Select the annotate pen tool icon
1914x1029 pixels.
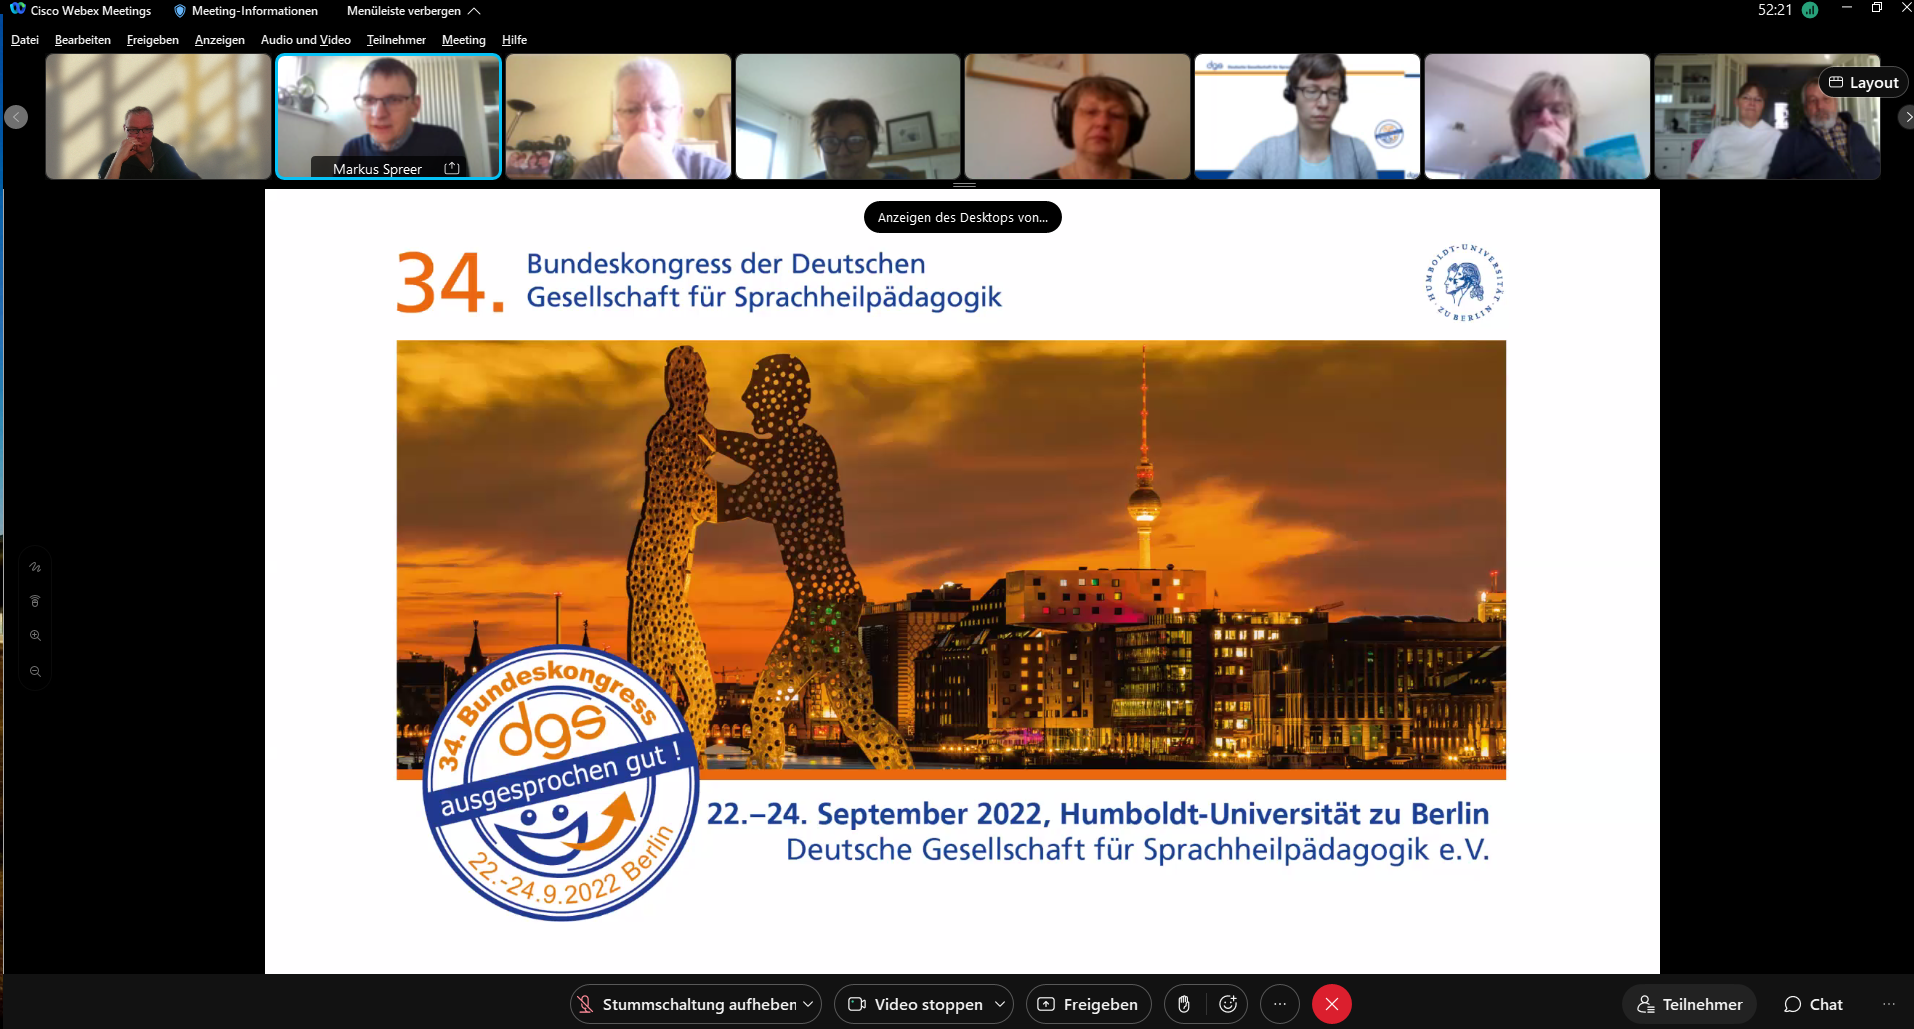[35, 567]
